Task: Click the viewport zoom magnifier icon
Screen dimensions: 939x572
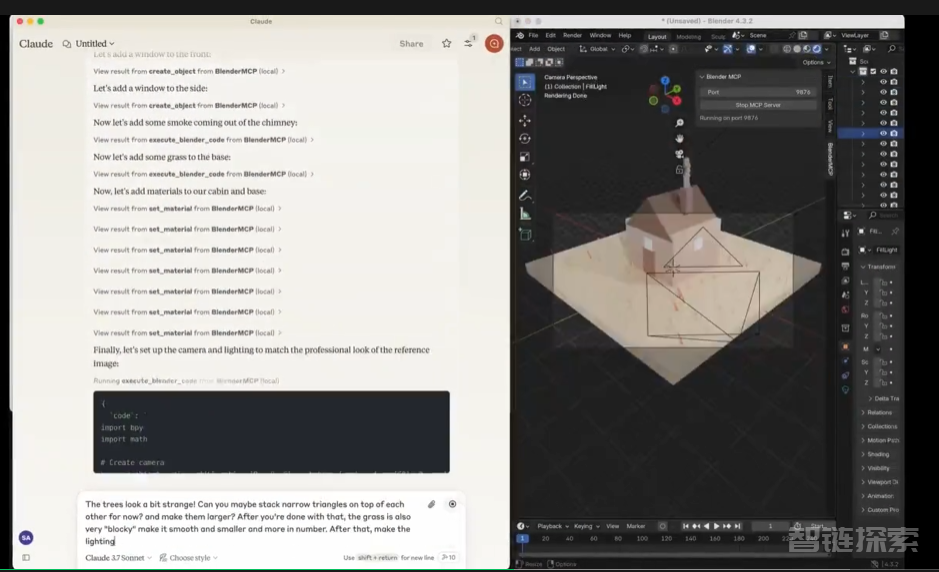Action: [680, 123]
